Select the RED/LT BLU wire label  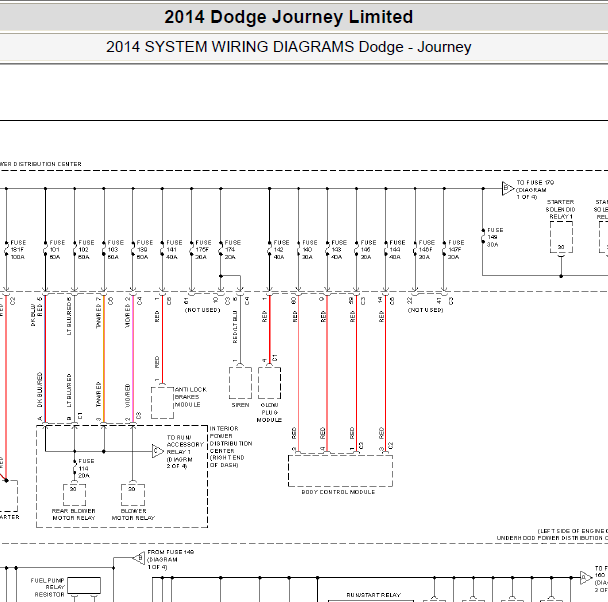coord(235,327)
